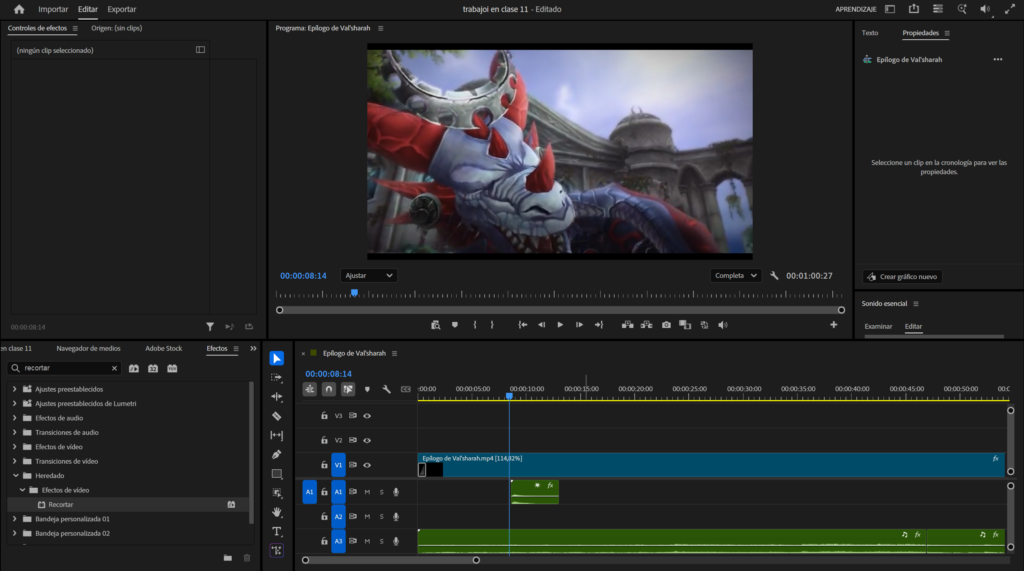Image resolution: width=1024 pixels, height=571 pixels.
Task: Toggle A3 track targeting
Action: pyautogui.click(x=338, y=541)
